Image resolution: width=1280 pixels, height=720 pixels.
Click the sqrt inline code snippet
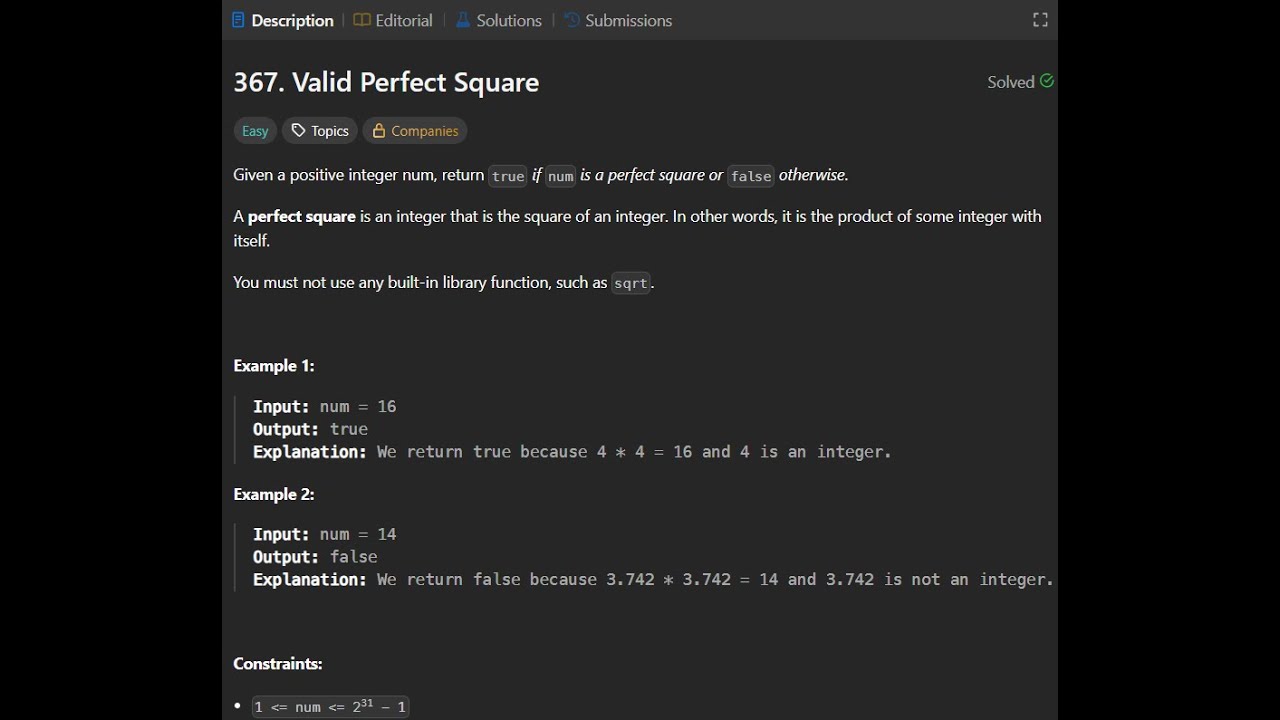point(631,283)
